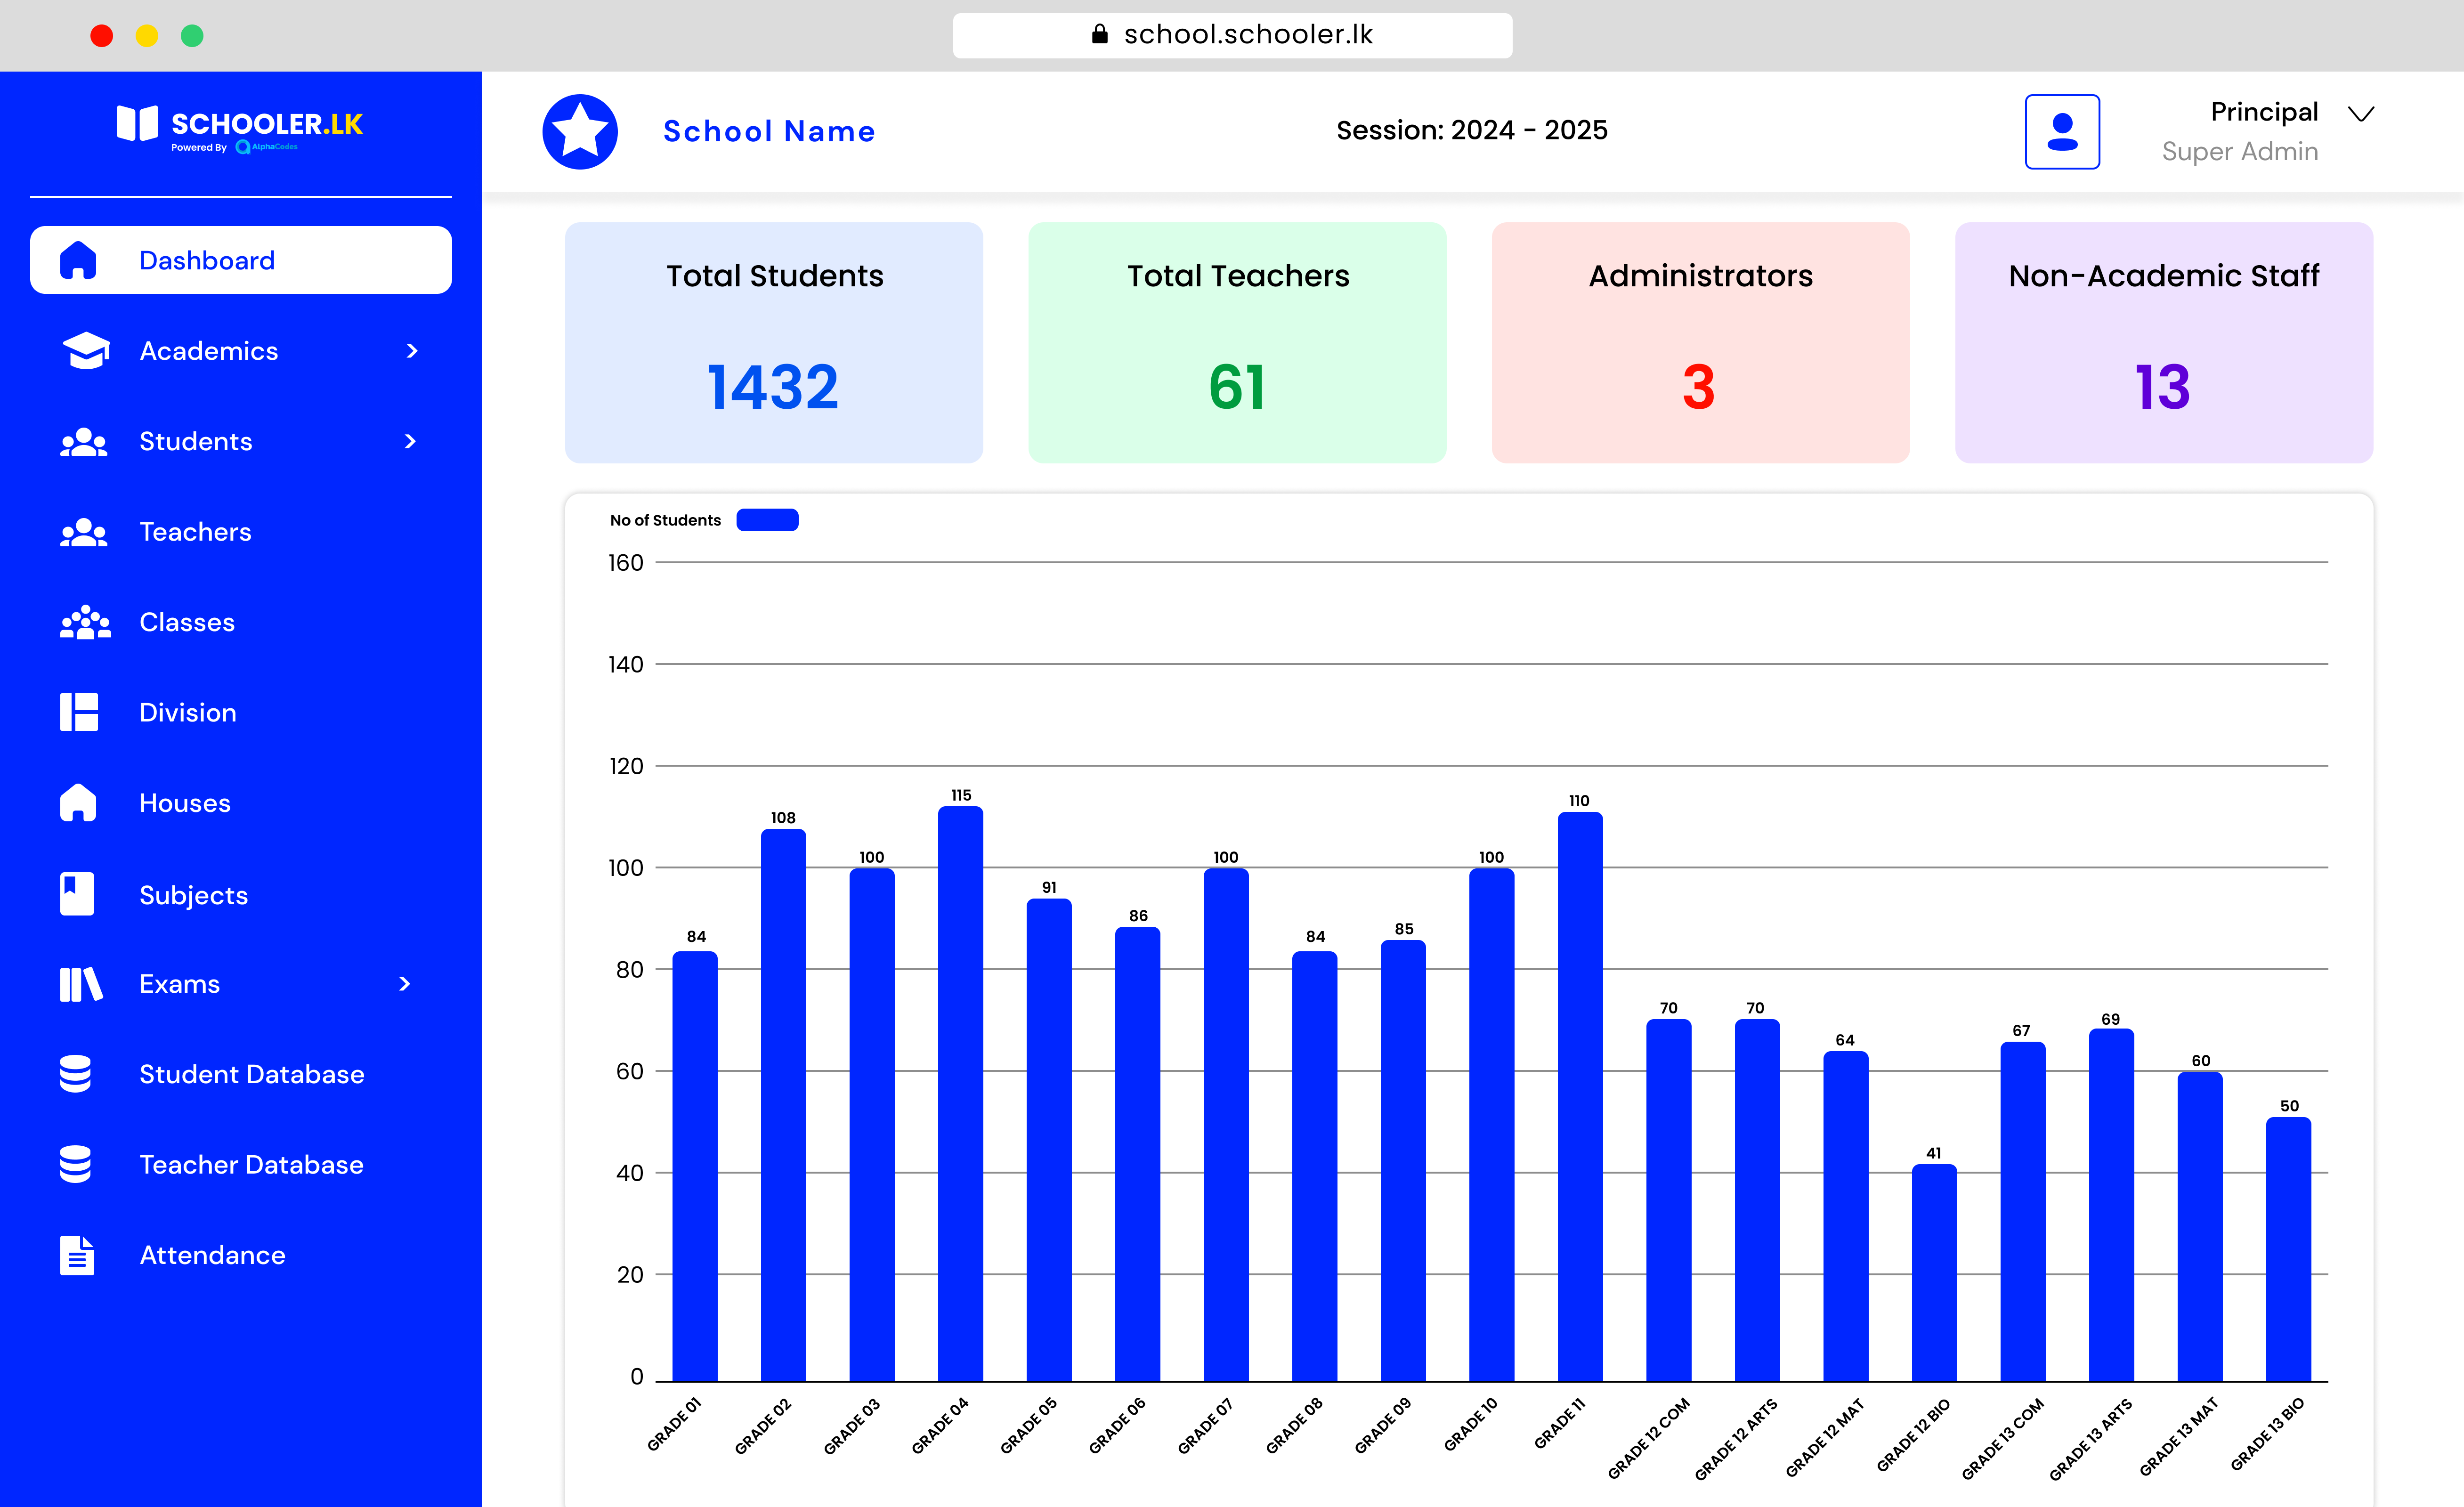
Task: Click the School Name link
Action: point(769,131)
